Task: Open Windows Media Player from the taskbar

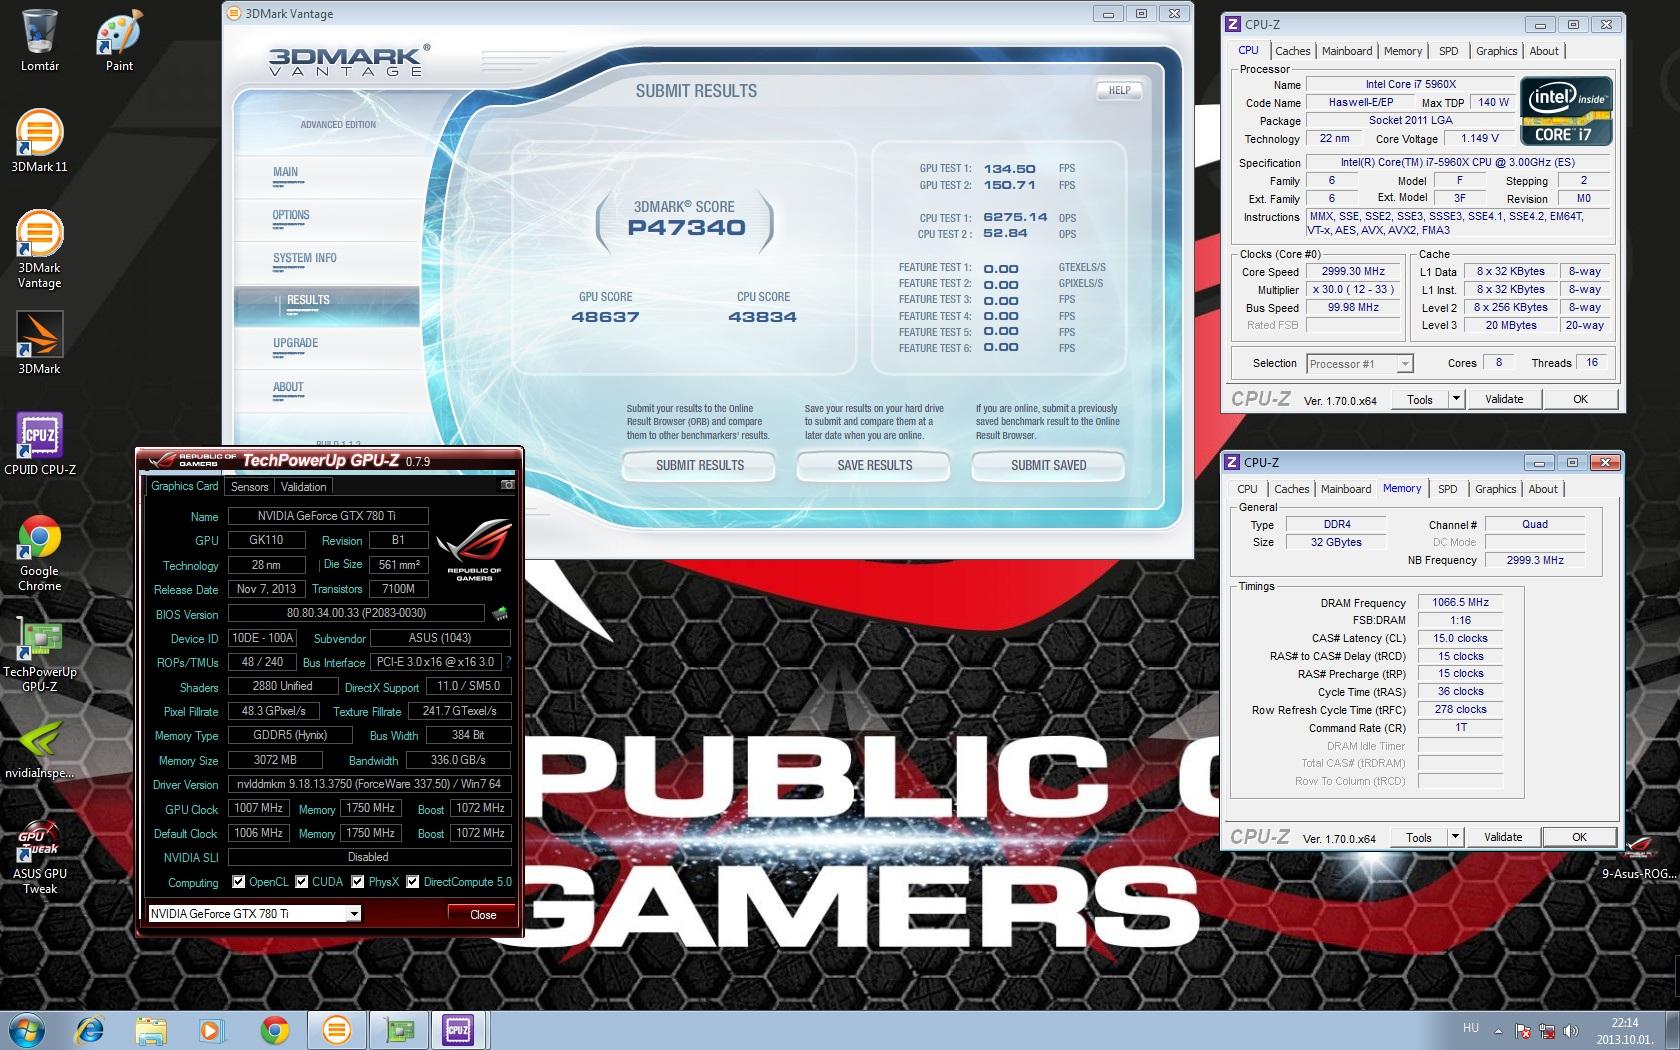Action: (212, 1029)
